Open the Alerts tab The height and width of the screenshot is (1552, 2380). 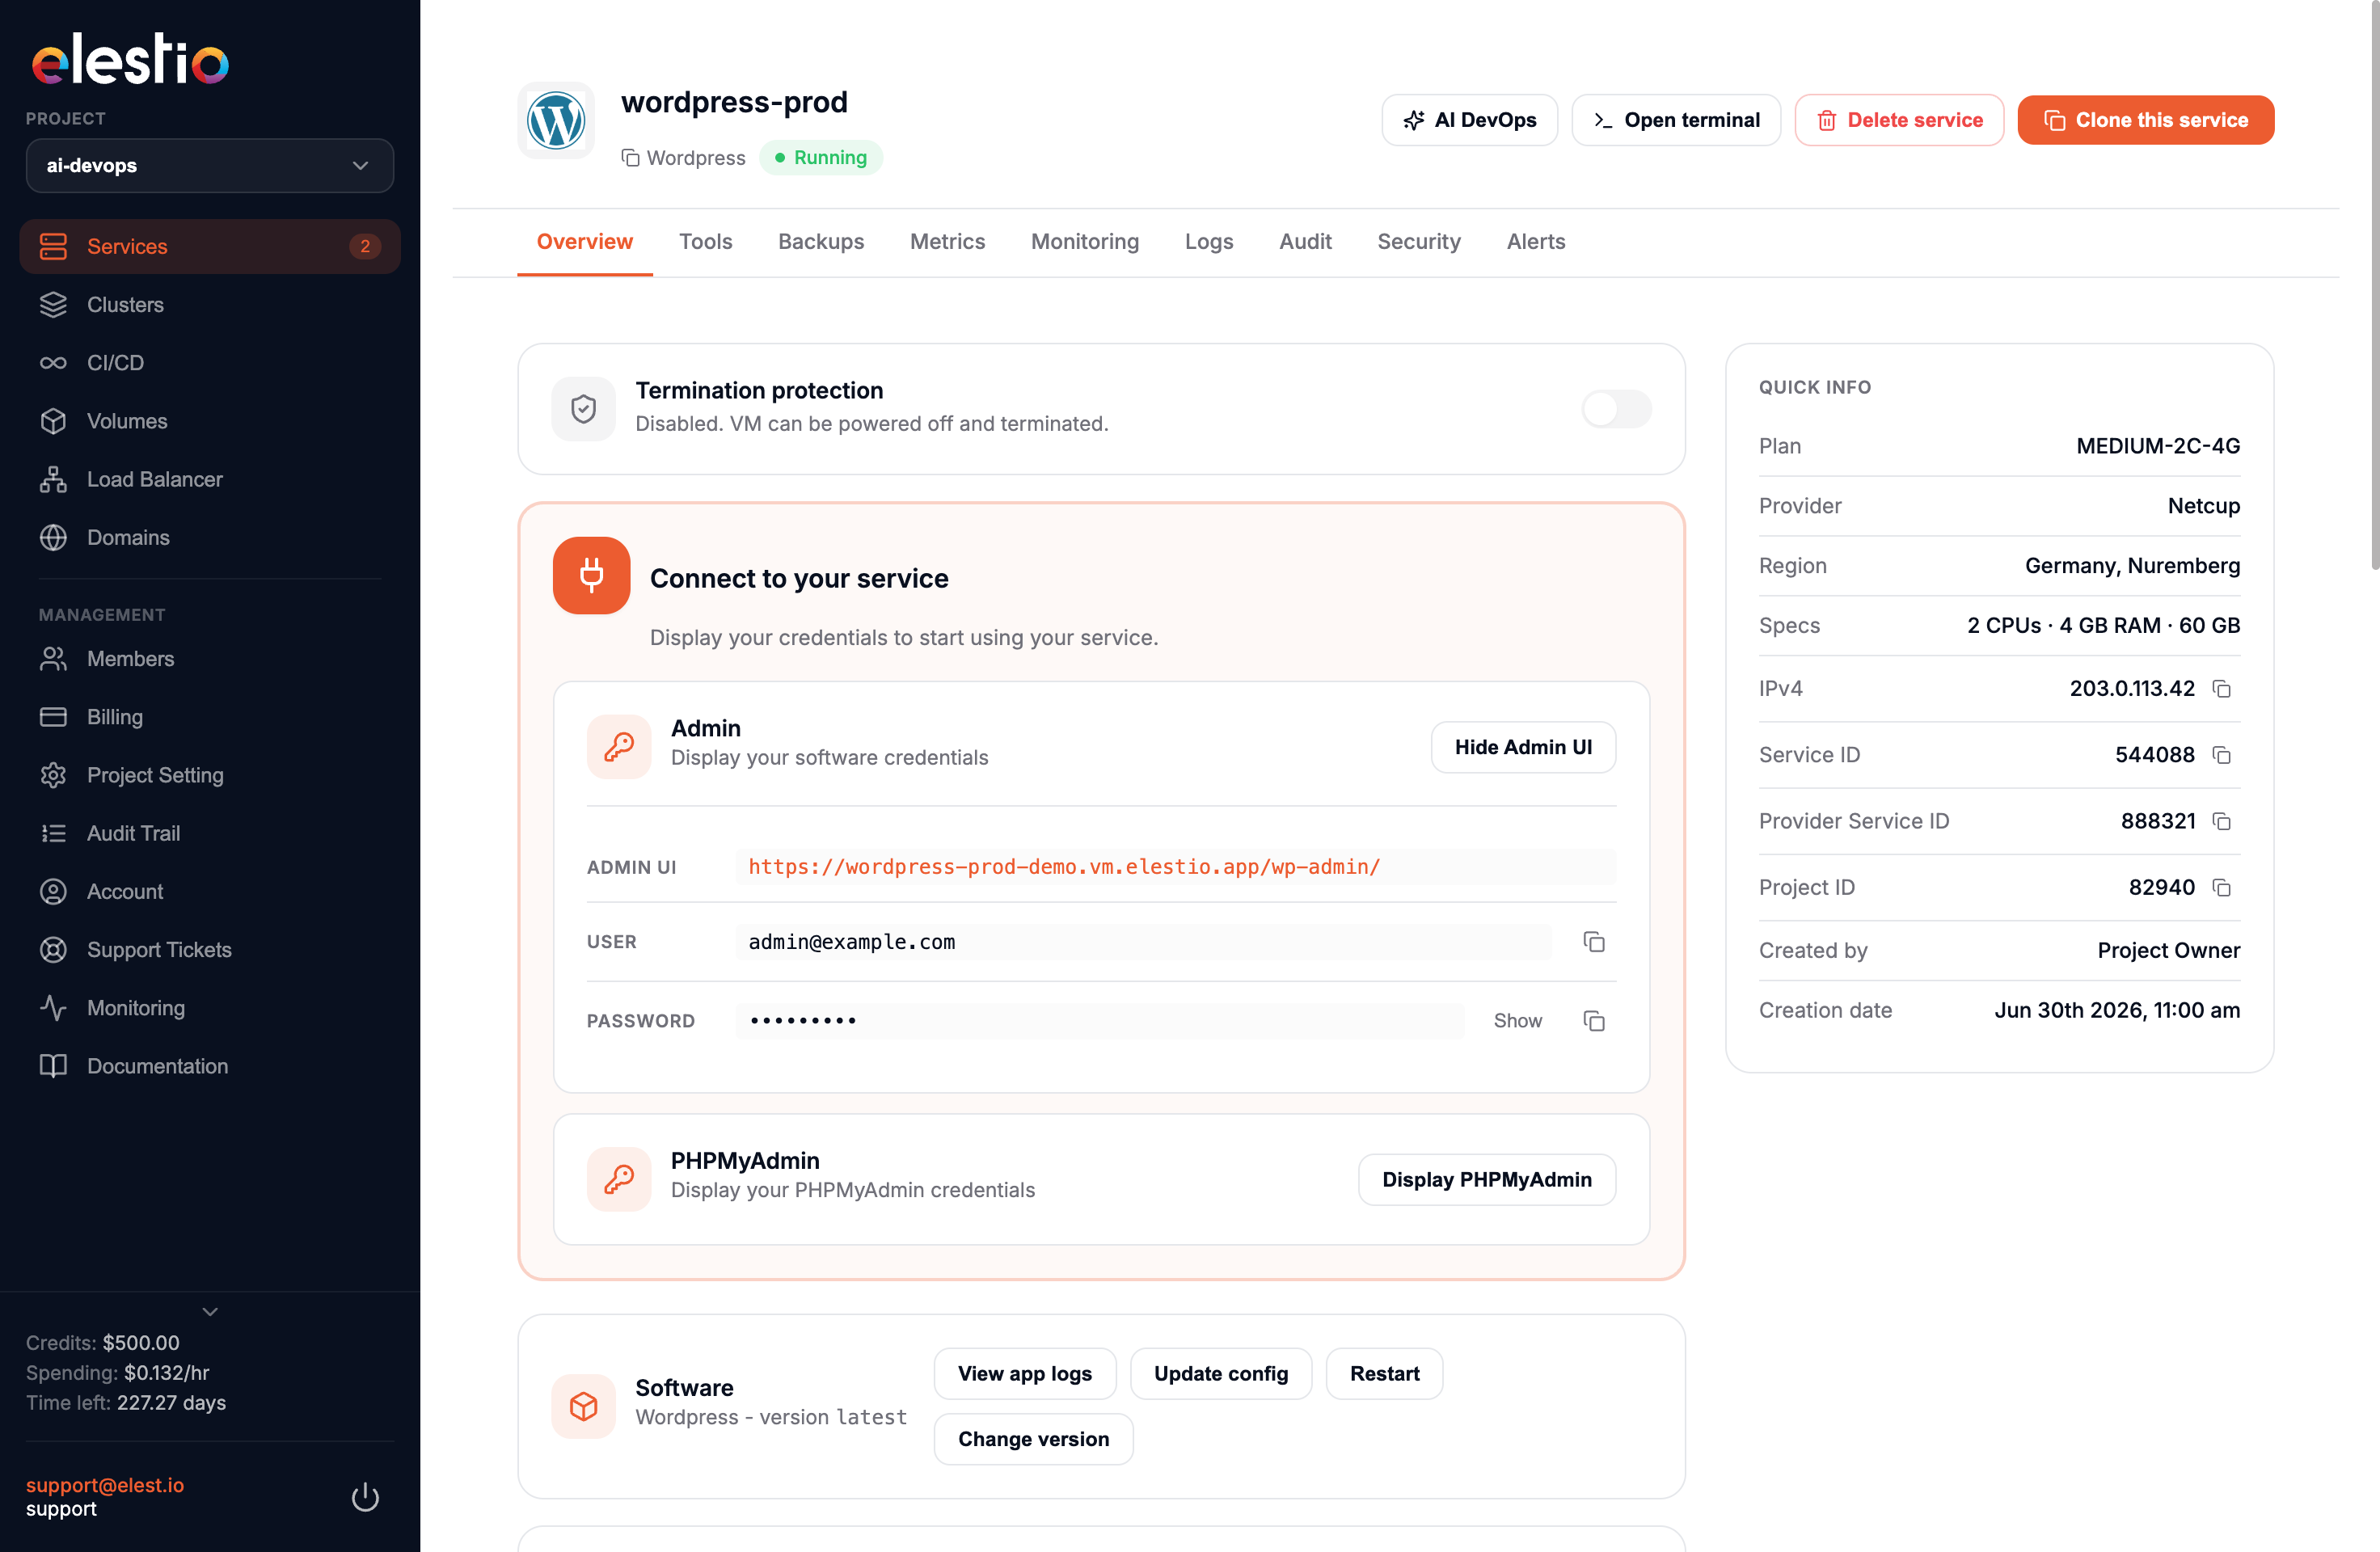tap(1536, 242)
